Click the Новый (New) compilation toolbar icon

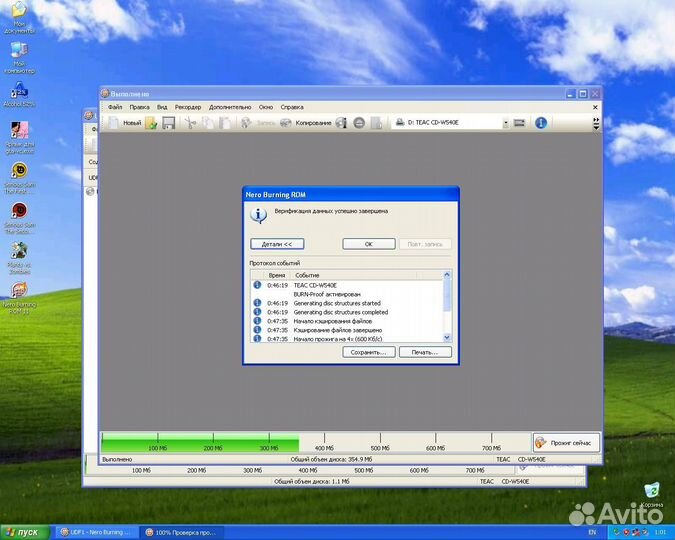tap(126, 123)
